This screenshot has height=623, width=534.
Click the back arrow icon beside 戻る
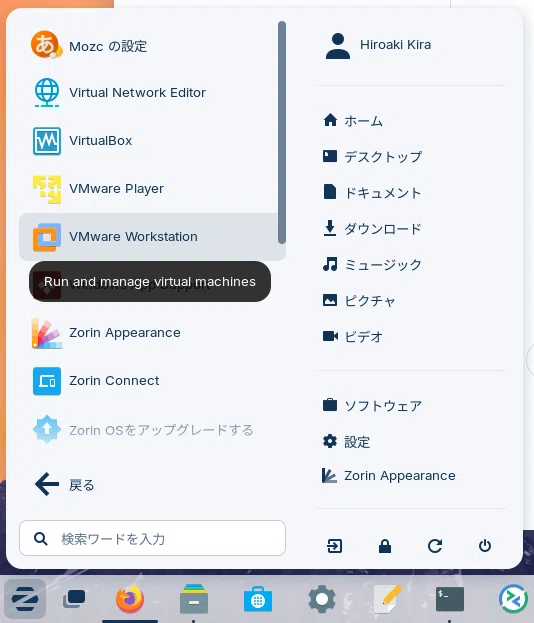click(x=47, y=484)
